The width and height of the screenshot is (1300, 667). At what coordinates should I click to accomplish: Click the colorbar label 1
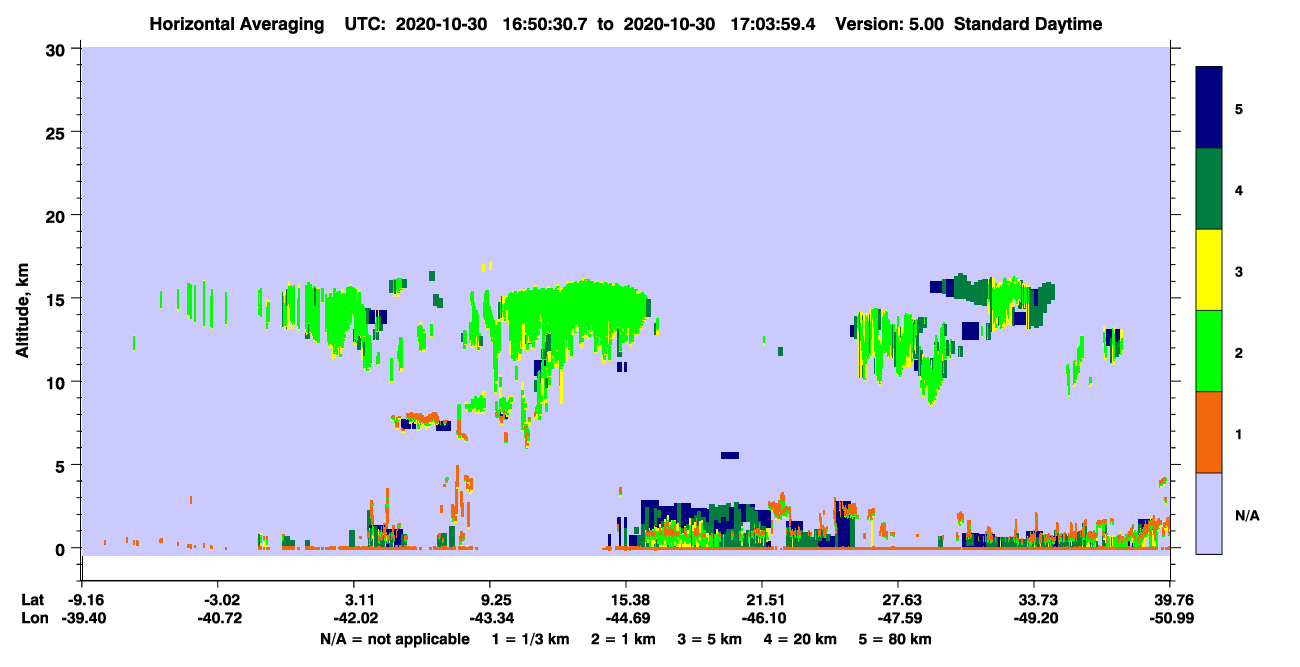pos(1239,434)
